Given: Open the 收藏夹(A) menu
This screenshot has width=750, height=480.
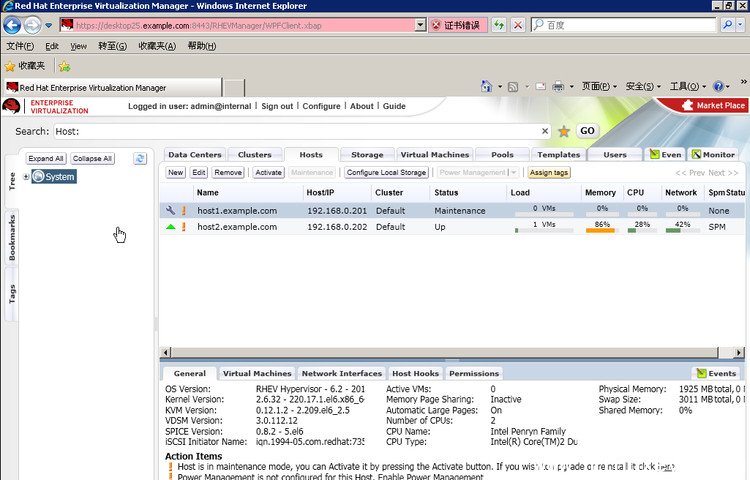Looking at the screenshot, I should click(x=157, y=46).
